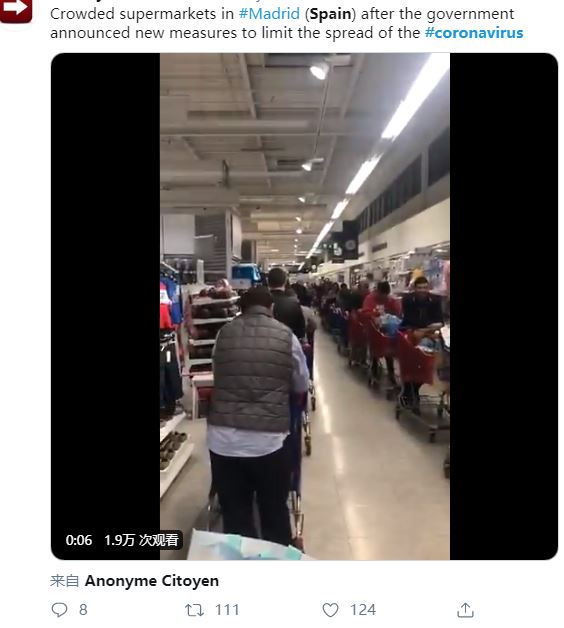This screenshot has height=628, width=564.
Task: Click the reply speech bubble icon
Action: point(59,610)
